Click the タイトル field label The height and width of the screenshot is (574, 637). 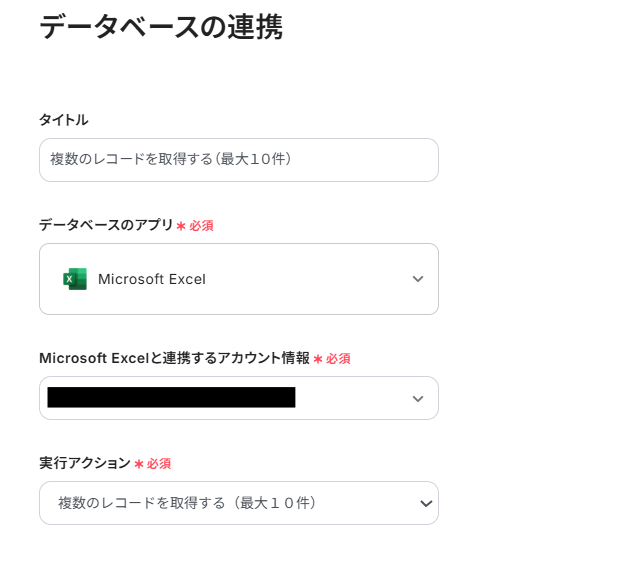pyautogui.click(x=64, y=120)
